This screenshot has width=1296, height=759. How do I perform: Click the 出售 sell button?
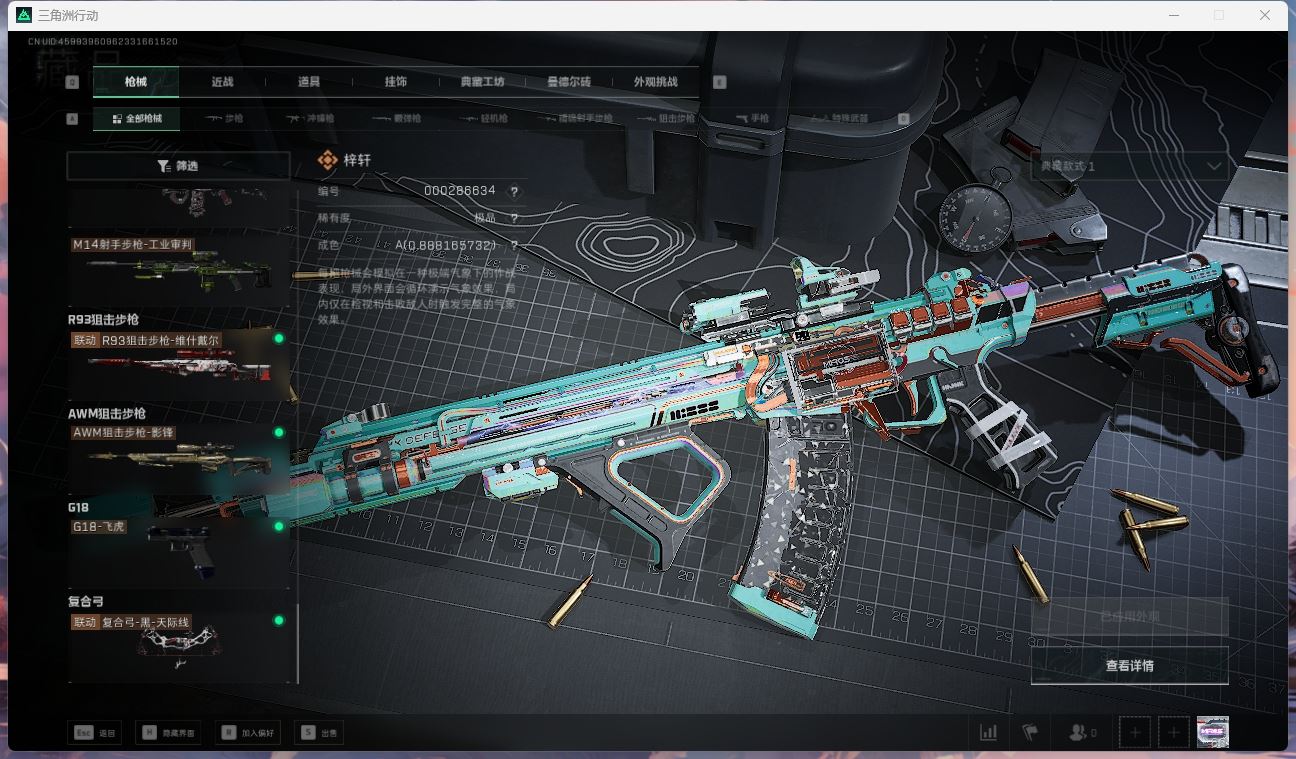tap(320, 733)
